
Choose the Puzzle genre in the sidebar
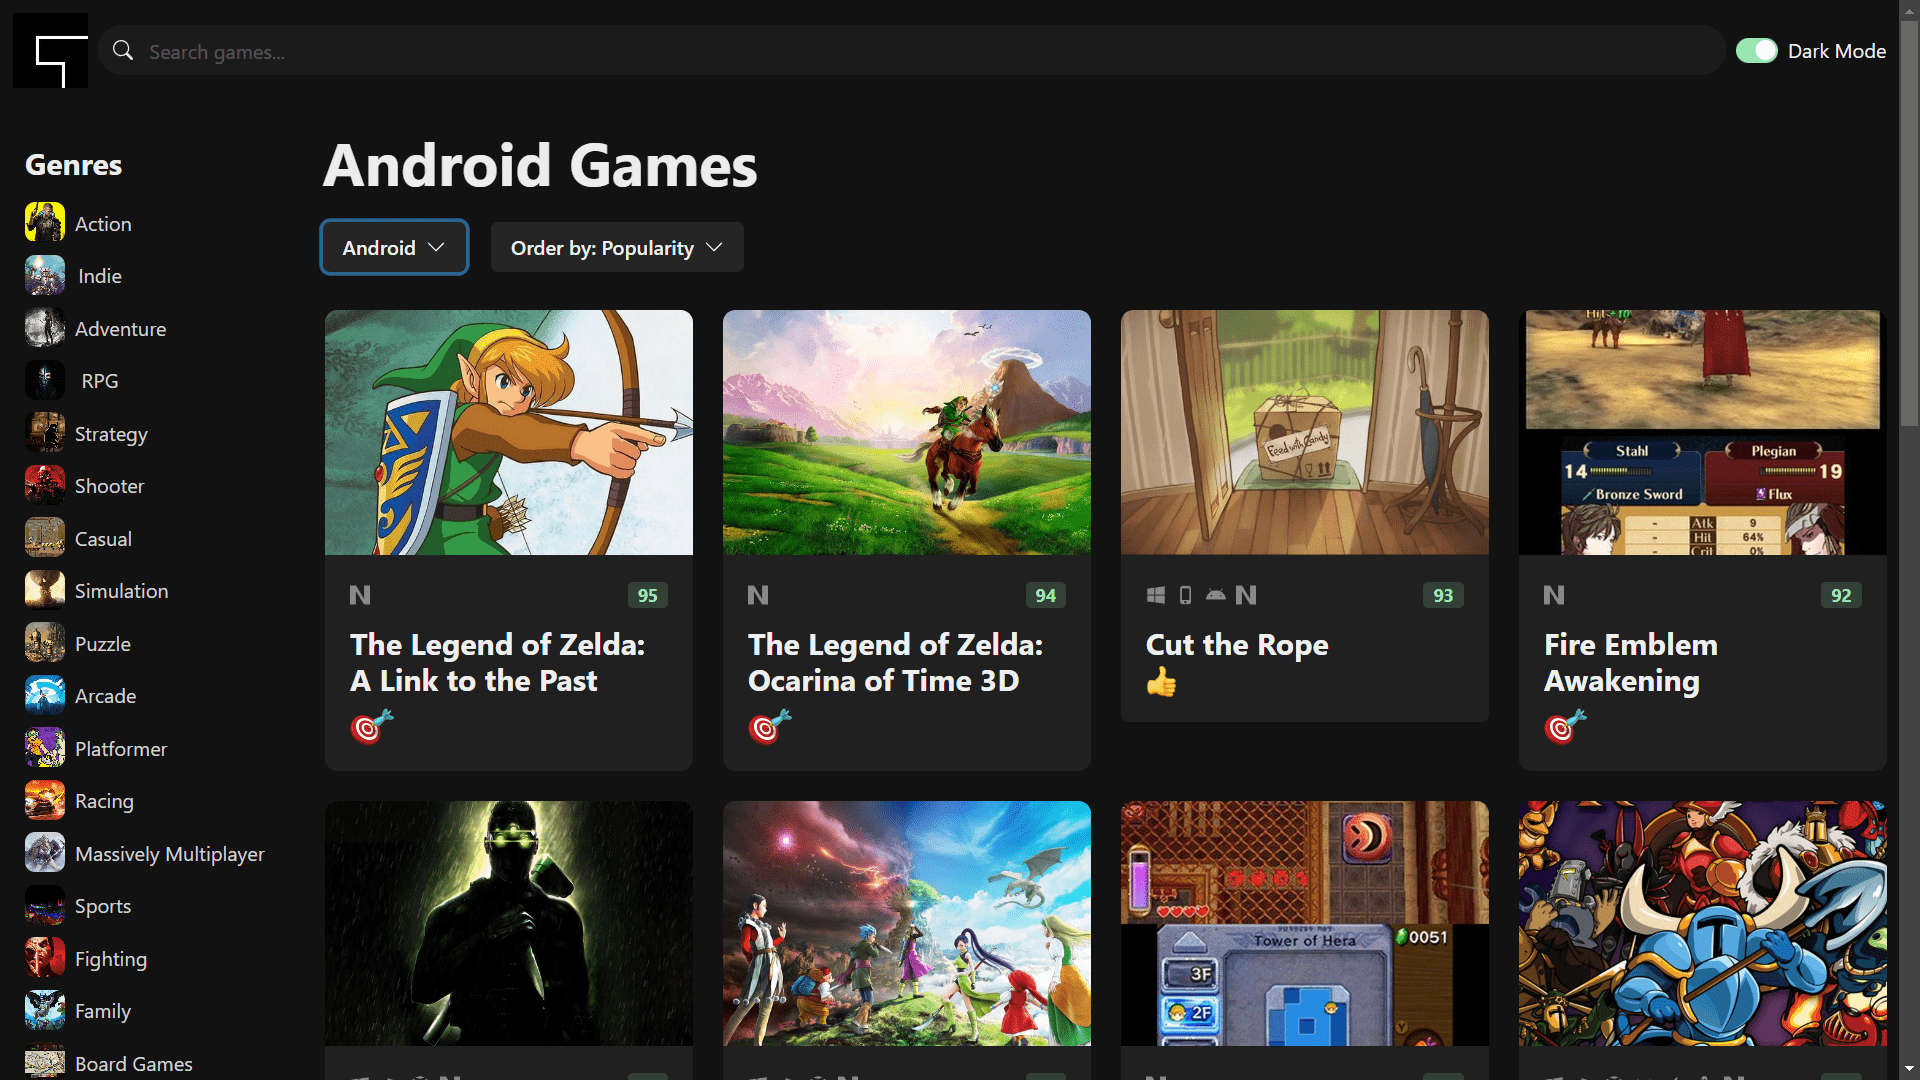pos(103,644)
